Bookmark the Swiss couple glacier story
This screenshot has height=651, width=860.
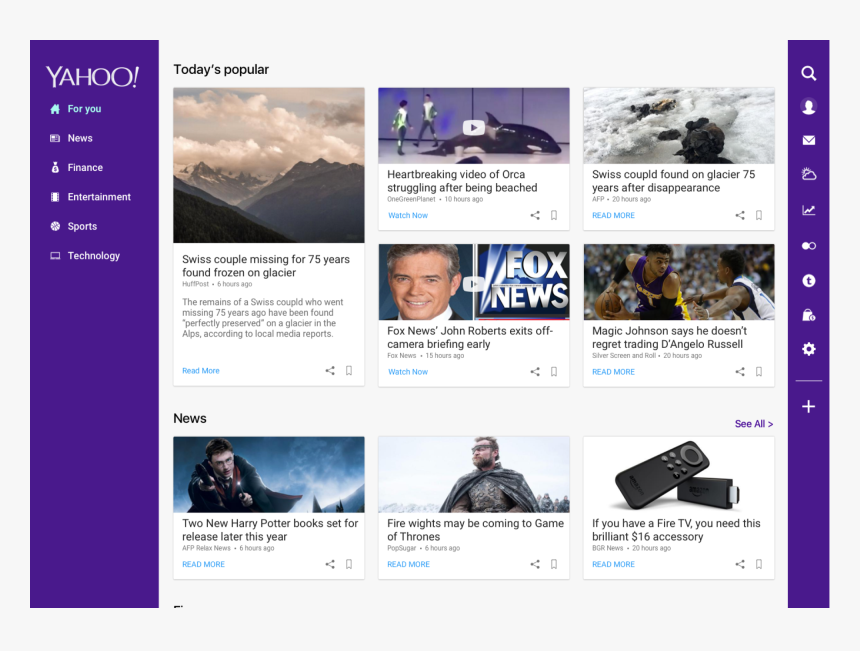[x=759, y=214]
